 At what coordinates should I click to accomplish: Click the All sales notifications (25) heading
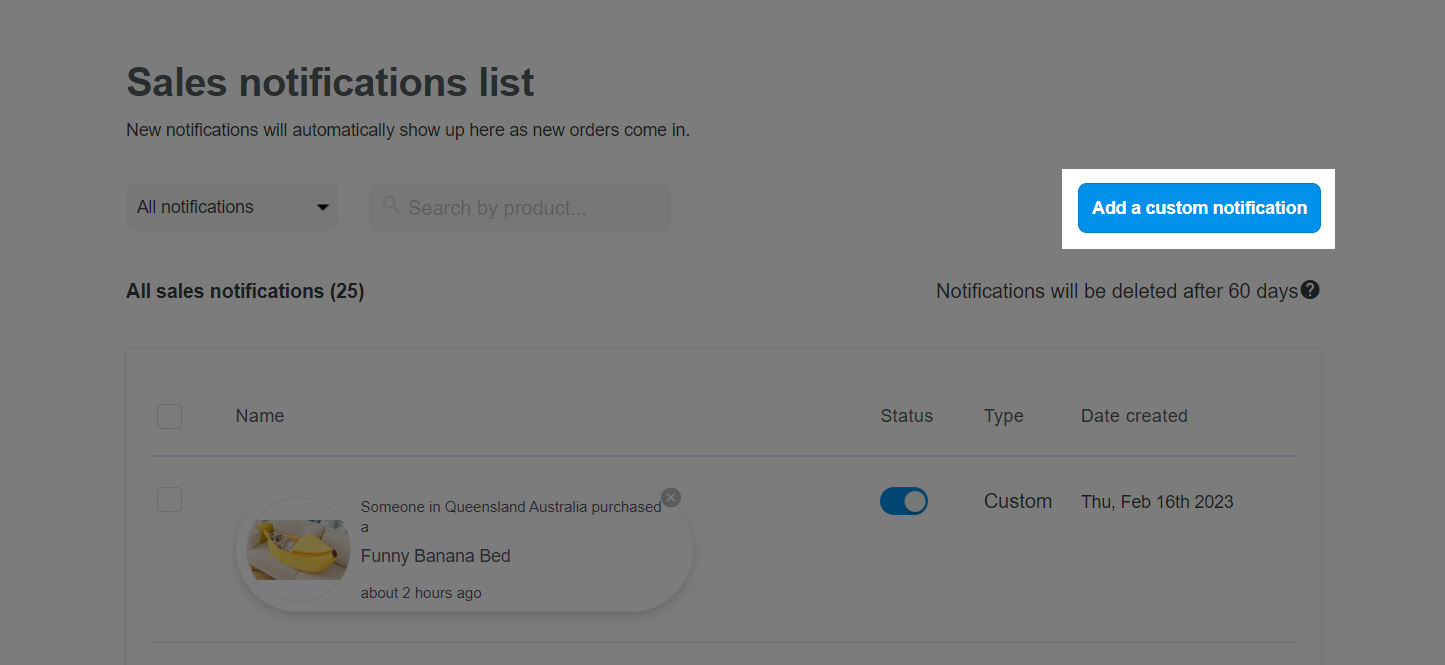click(245, 291)
